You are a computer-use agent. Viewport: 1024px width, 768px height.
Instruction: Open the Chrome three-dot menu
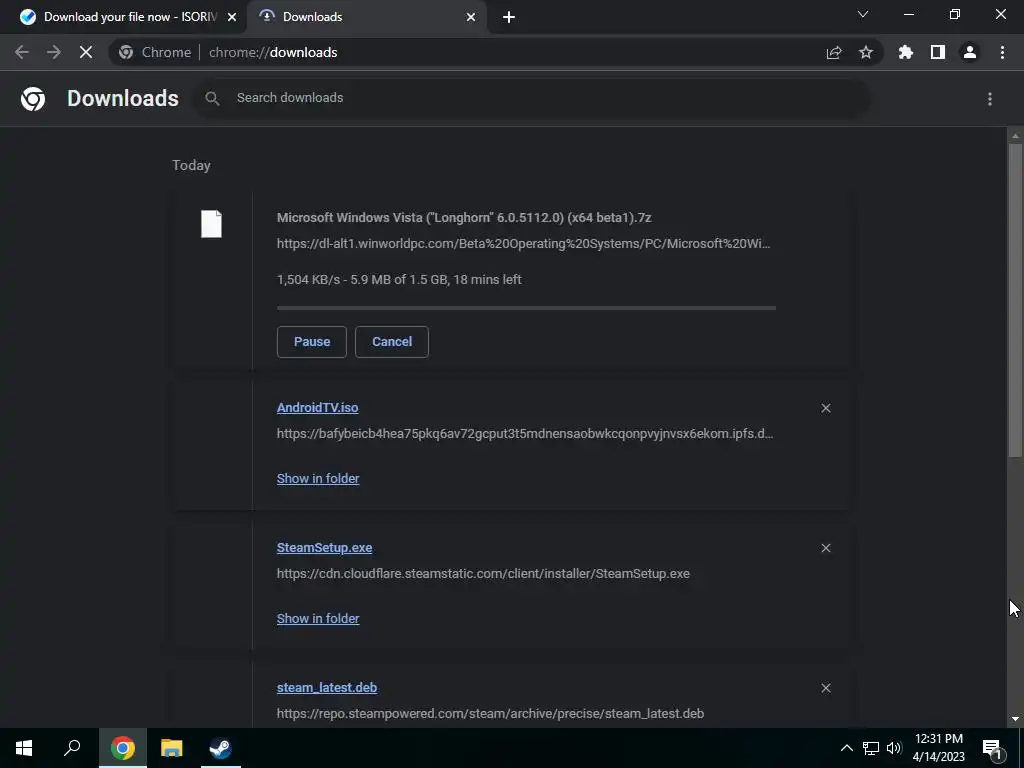click(1002, 52)
